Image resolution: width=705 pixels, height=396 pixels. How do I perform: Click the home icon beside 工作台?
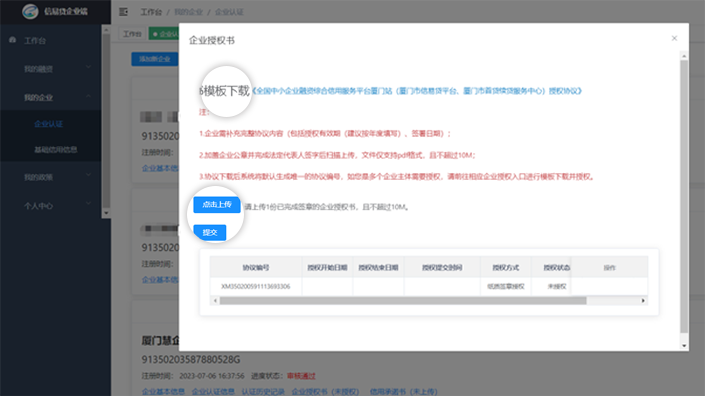coord(12,40)
